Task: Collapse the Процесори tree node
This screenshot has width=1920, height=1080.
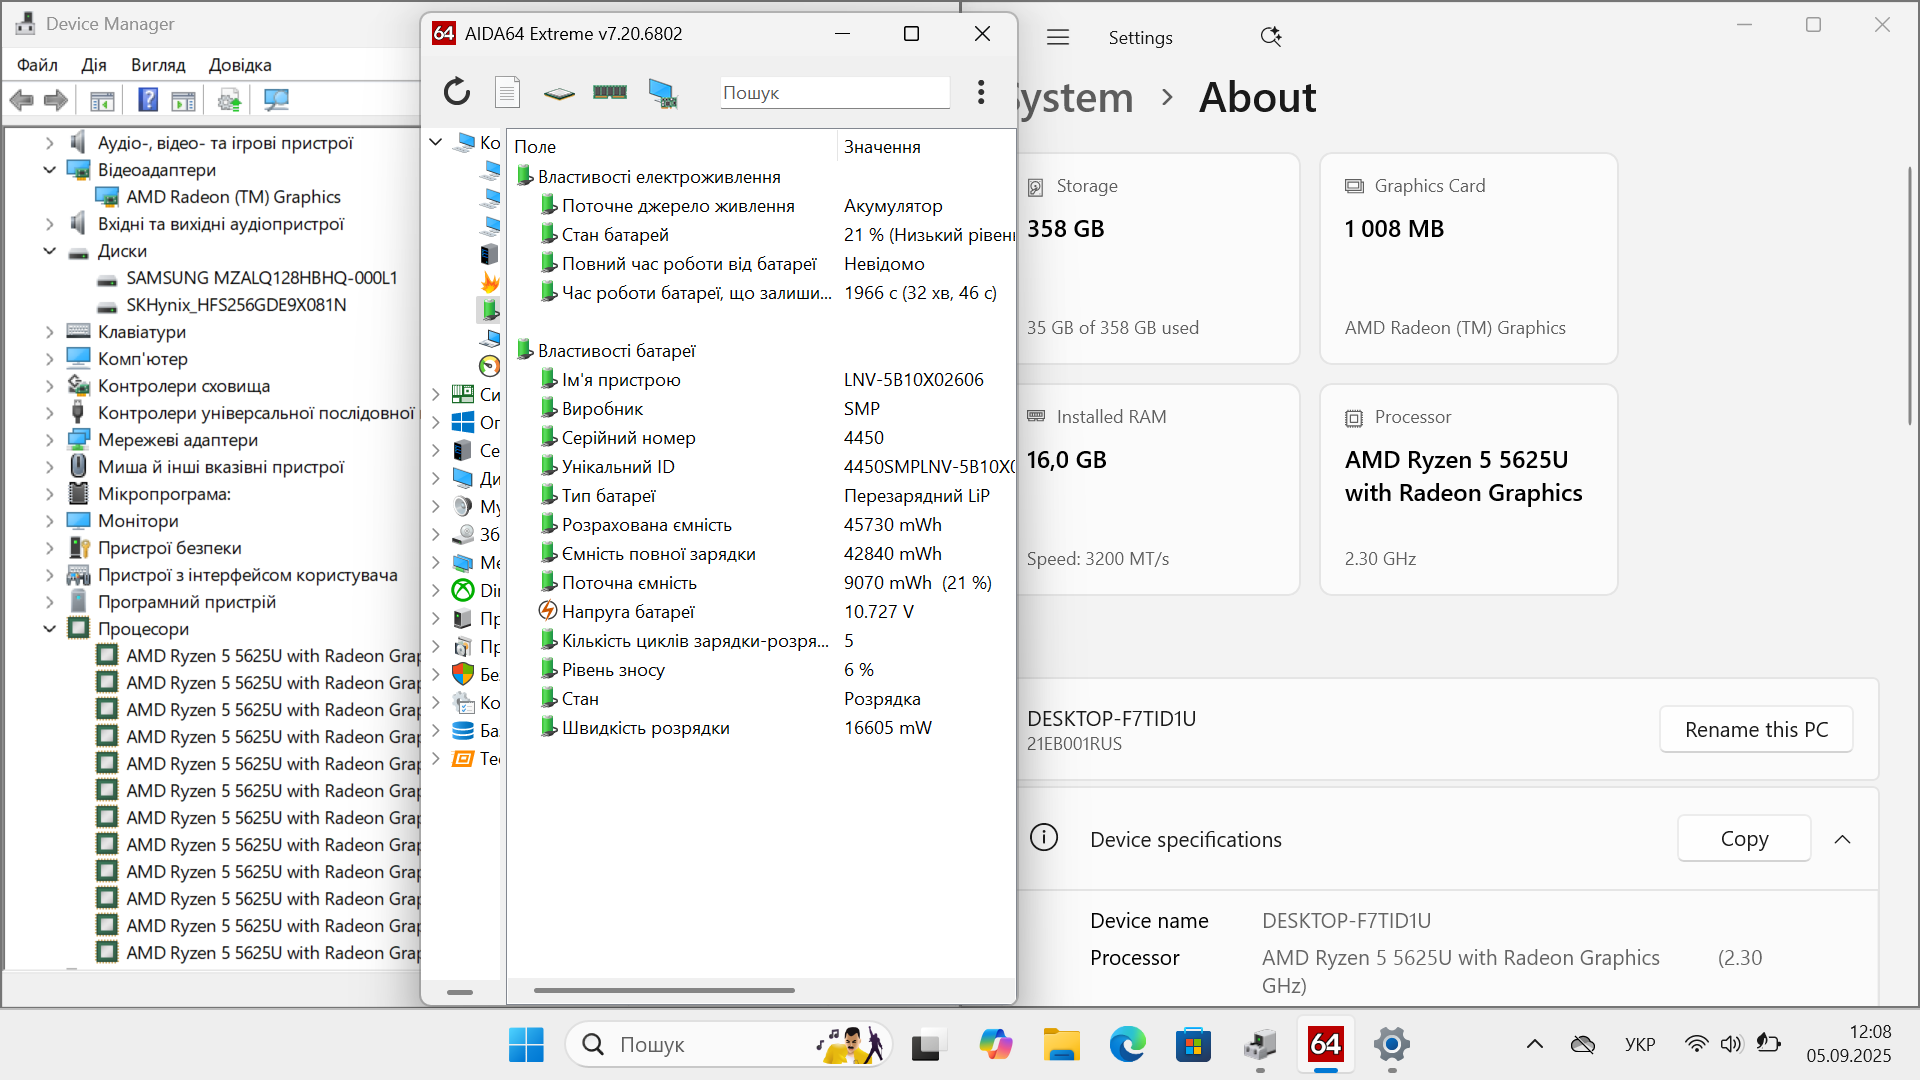Action: click(49, 629)
